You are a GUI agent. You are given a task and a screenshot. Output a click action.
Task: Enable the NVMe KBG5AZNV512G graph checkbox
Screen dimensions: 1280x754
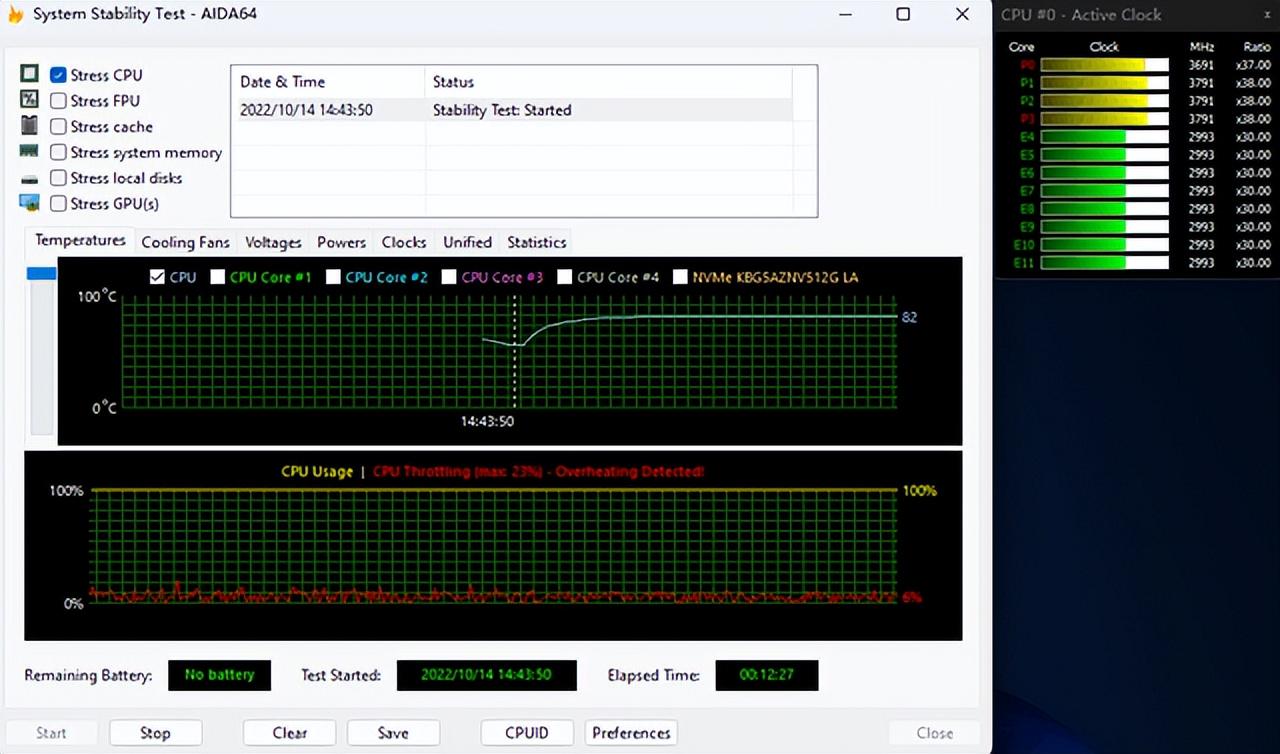tap(680, 277)
